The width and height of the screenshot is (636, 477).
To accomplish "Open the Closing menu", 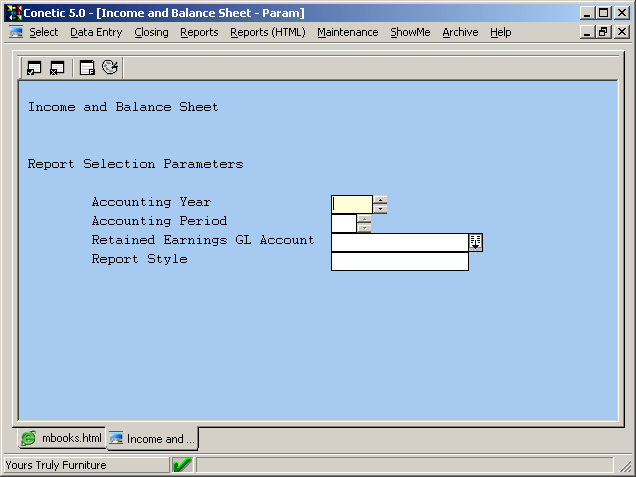I will [151, 32].
